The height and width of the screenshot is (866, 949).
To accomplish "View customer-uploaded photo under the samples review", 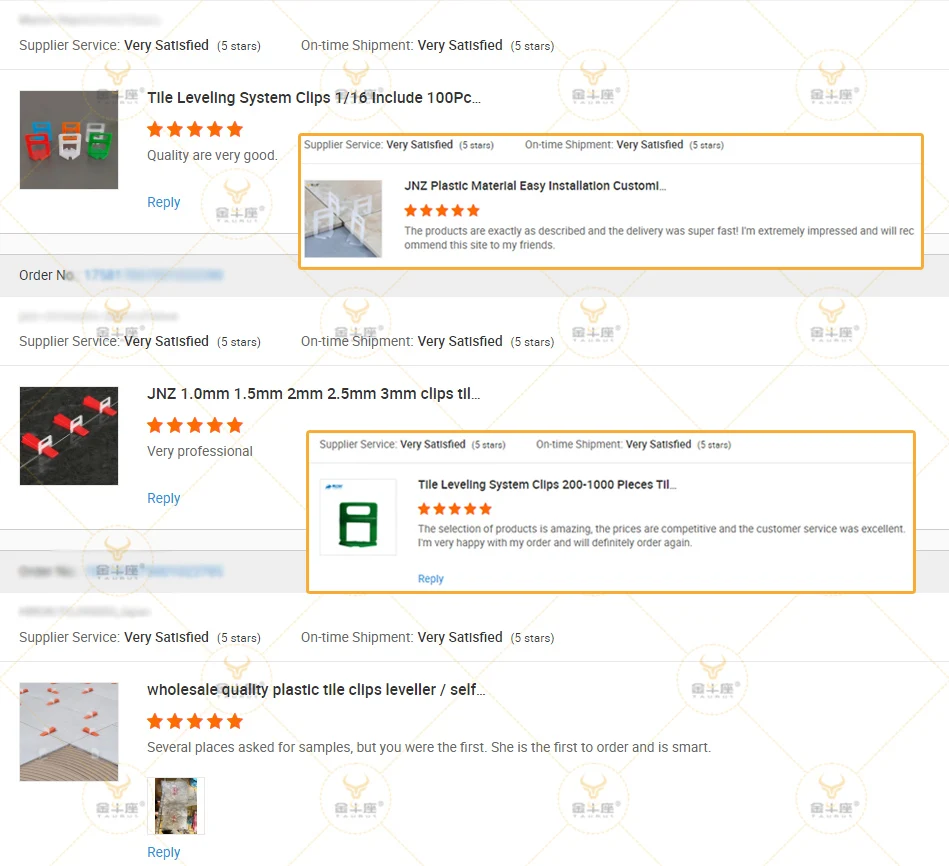I will pyautogui.click(x=176, y=805).
